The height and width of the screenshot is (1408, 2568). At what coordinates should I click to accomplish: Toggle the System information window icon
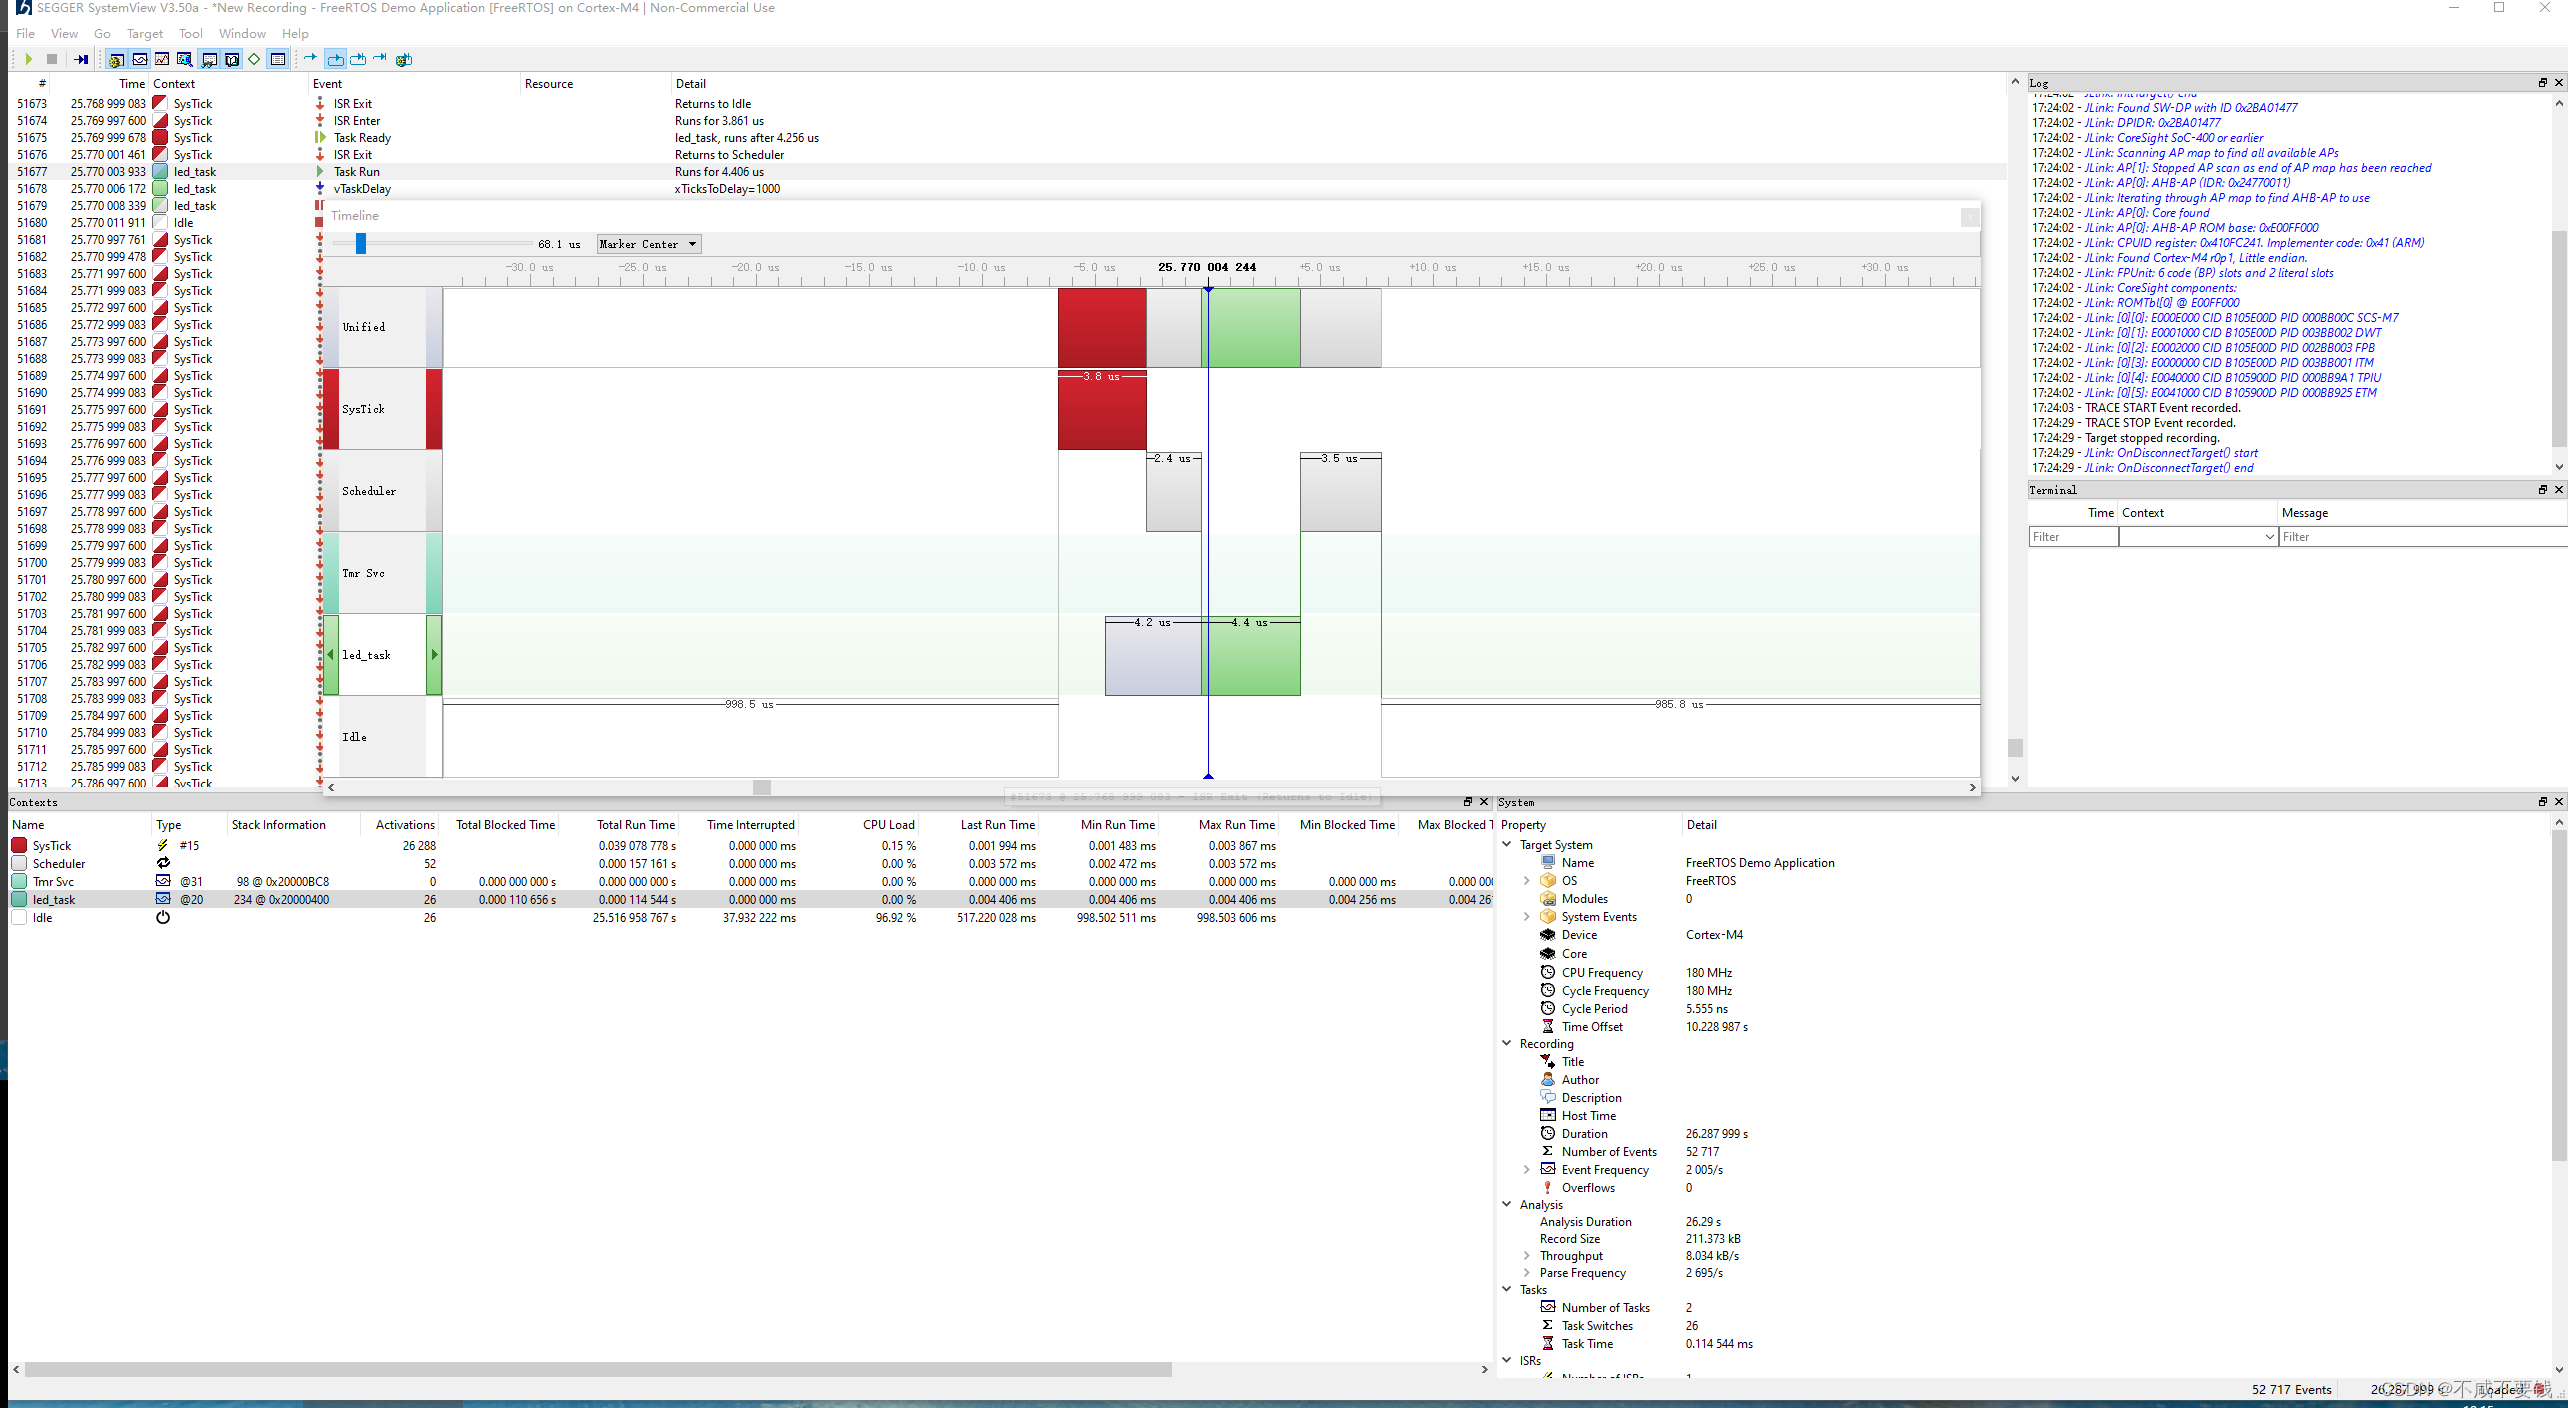coord(278,60)
